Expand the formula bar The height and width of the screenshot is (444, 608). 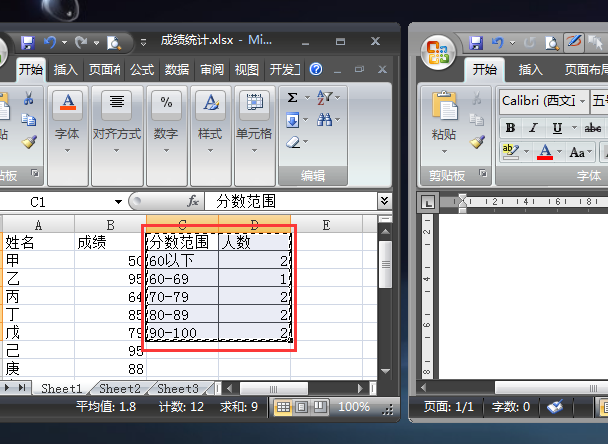tap(384, 201)
